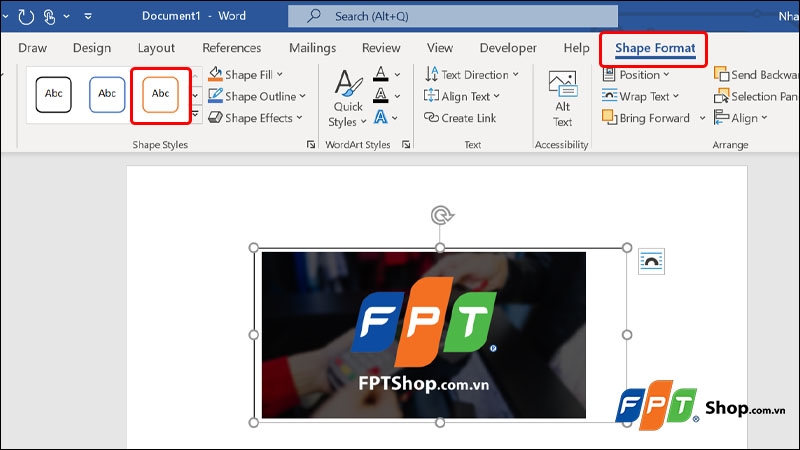Screen dimensions: 800x450
Task: Open the Touch Mode dropdown arrow
Action: pos(66,16)
